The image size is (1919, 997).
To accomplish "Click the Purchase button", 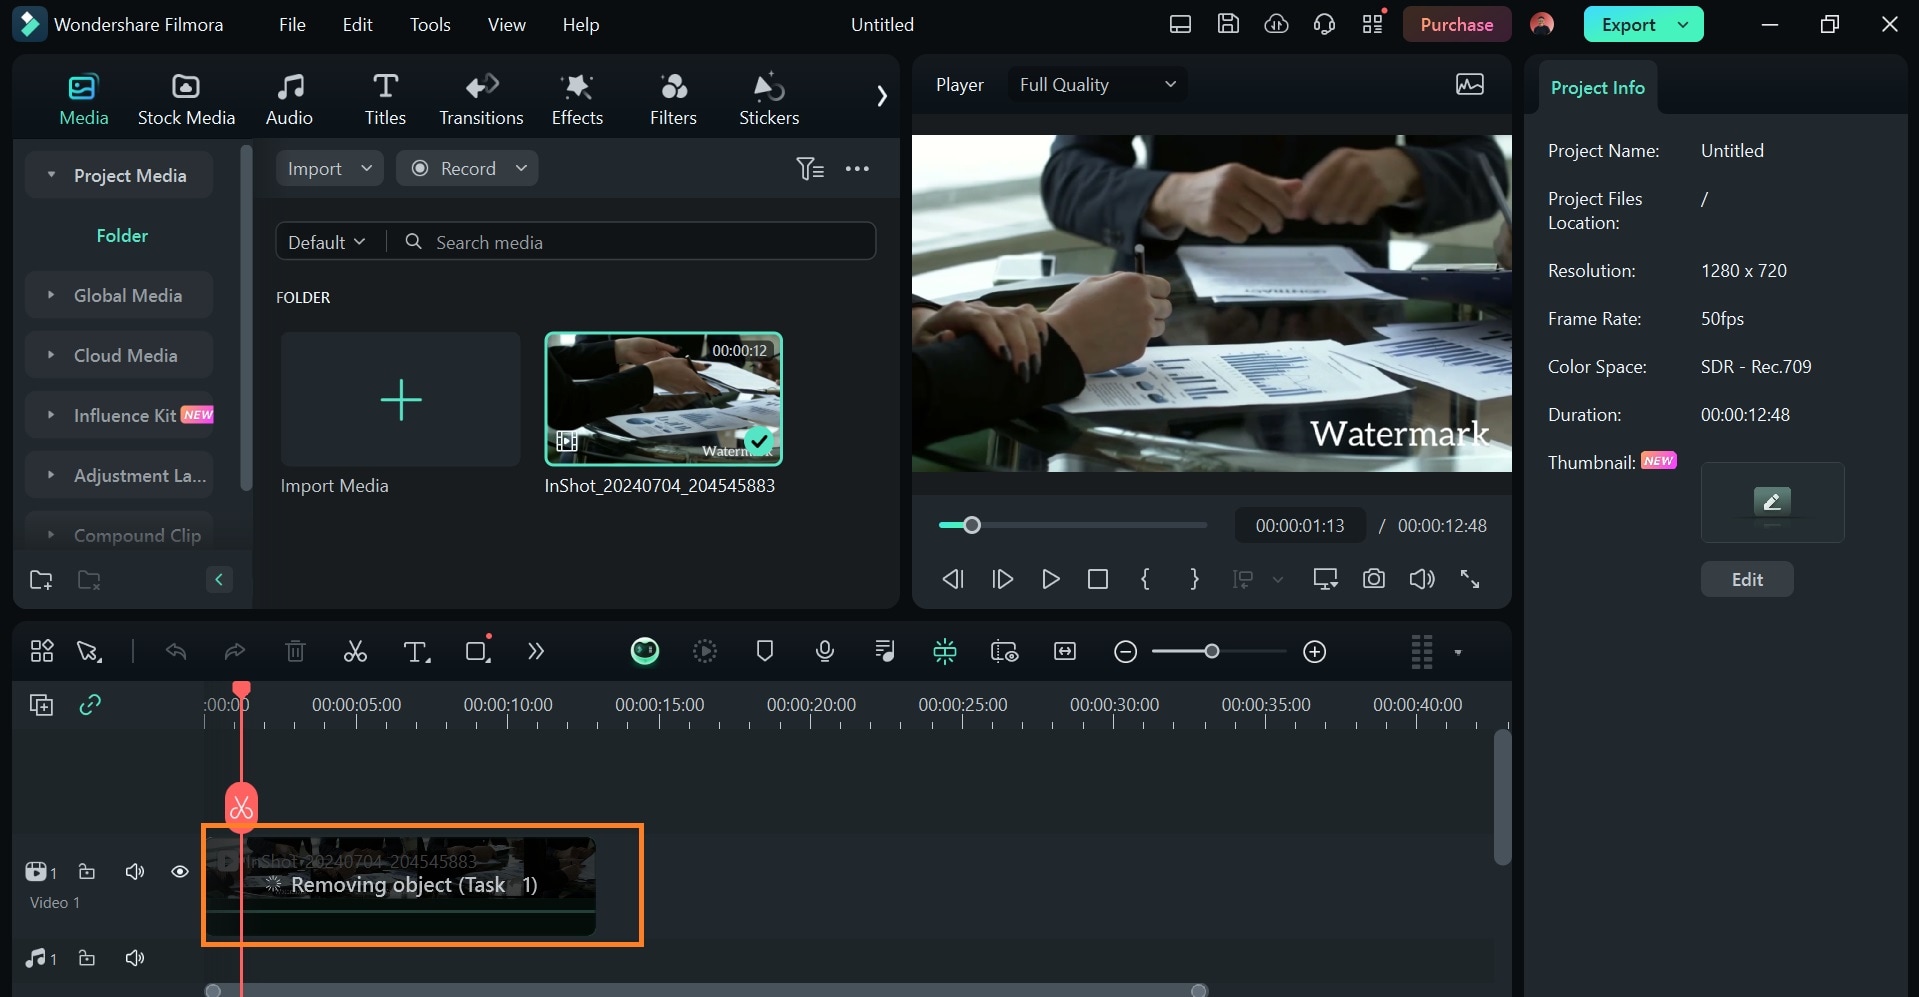I will pos(1456,25).
